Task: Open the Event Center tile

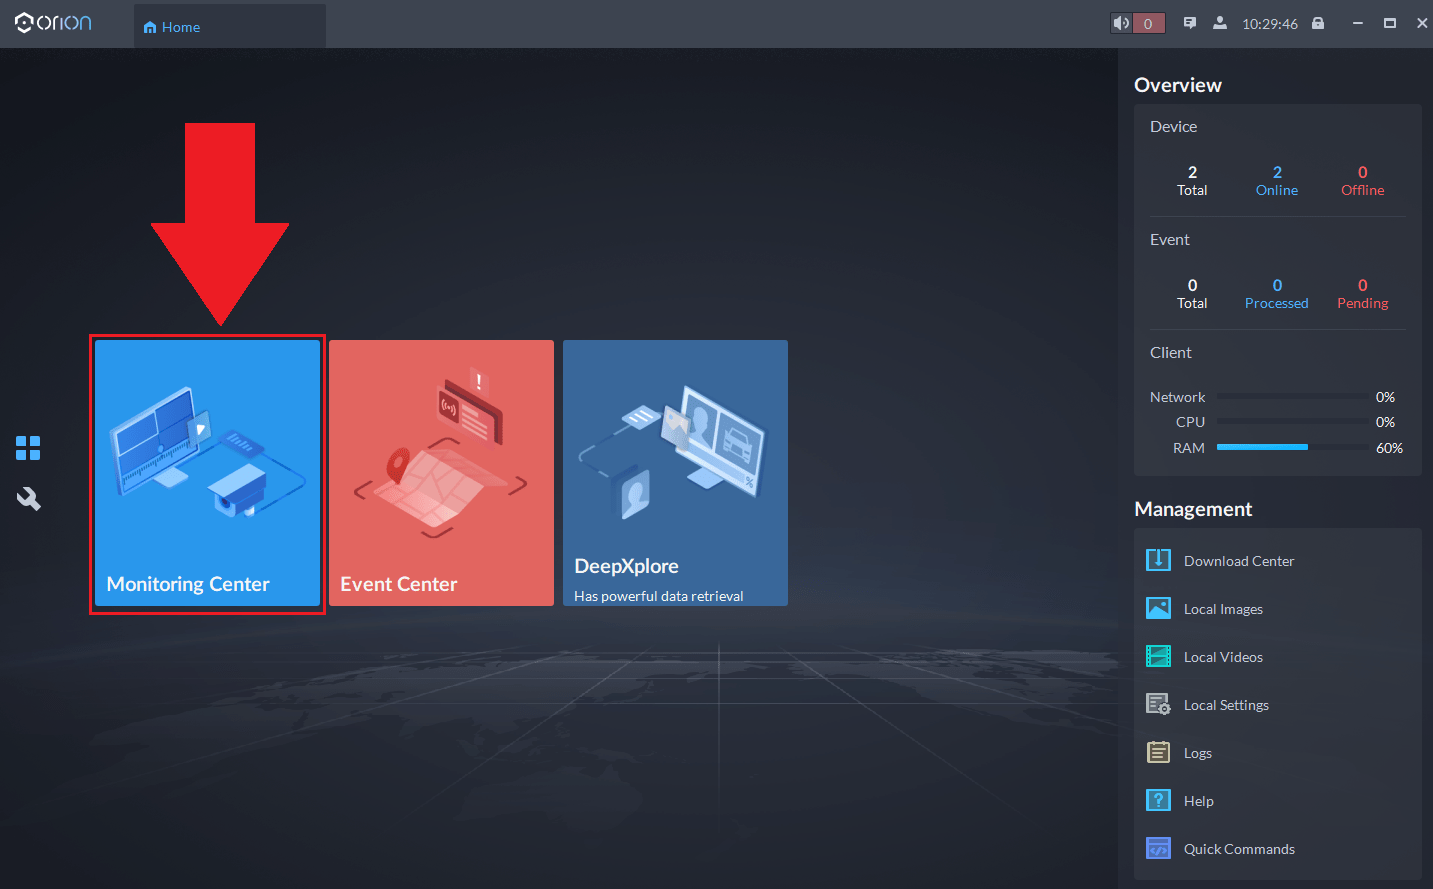Action: (441, 473)
